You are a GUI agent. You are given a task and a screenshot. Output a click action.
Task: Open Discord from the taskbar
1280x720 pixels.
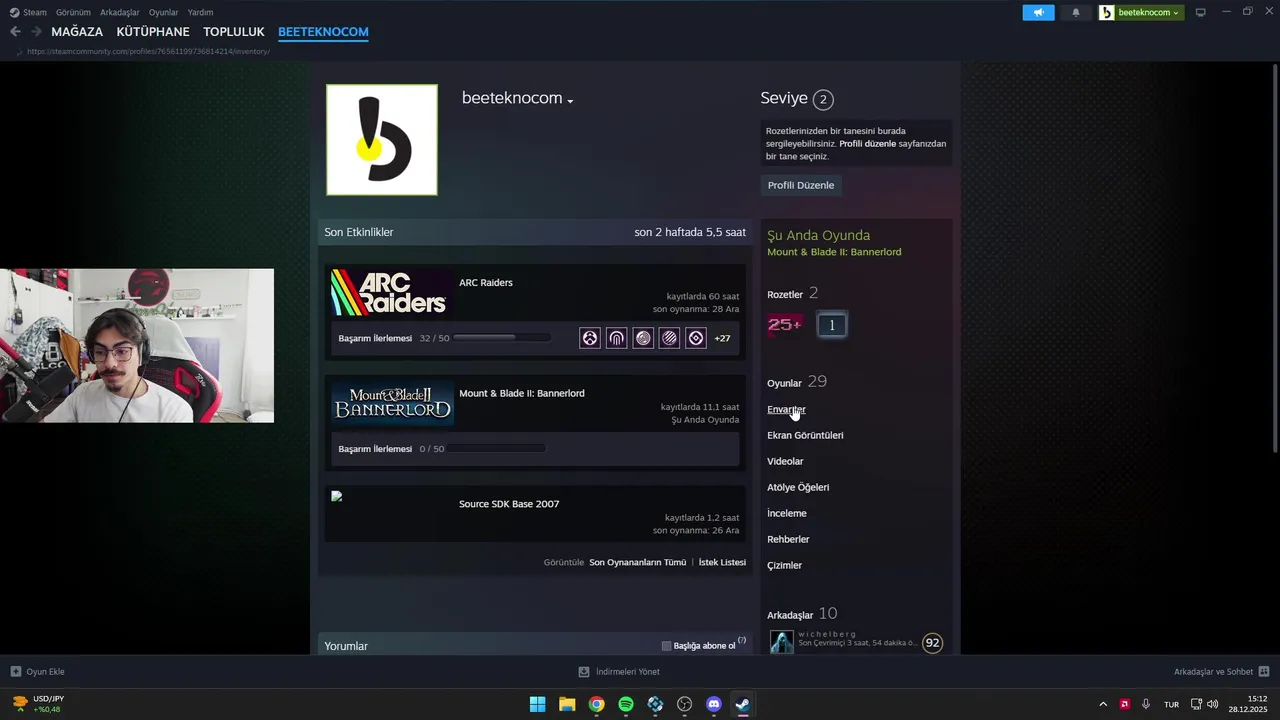(x=714, y=704)
